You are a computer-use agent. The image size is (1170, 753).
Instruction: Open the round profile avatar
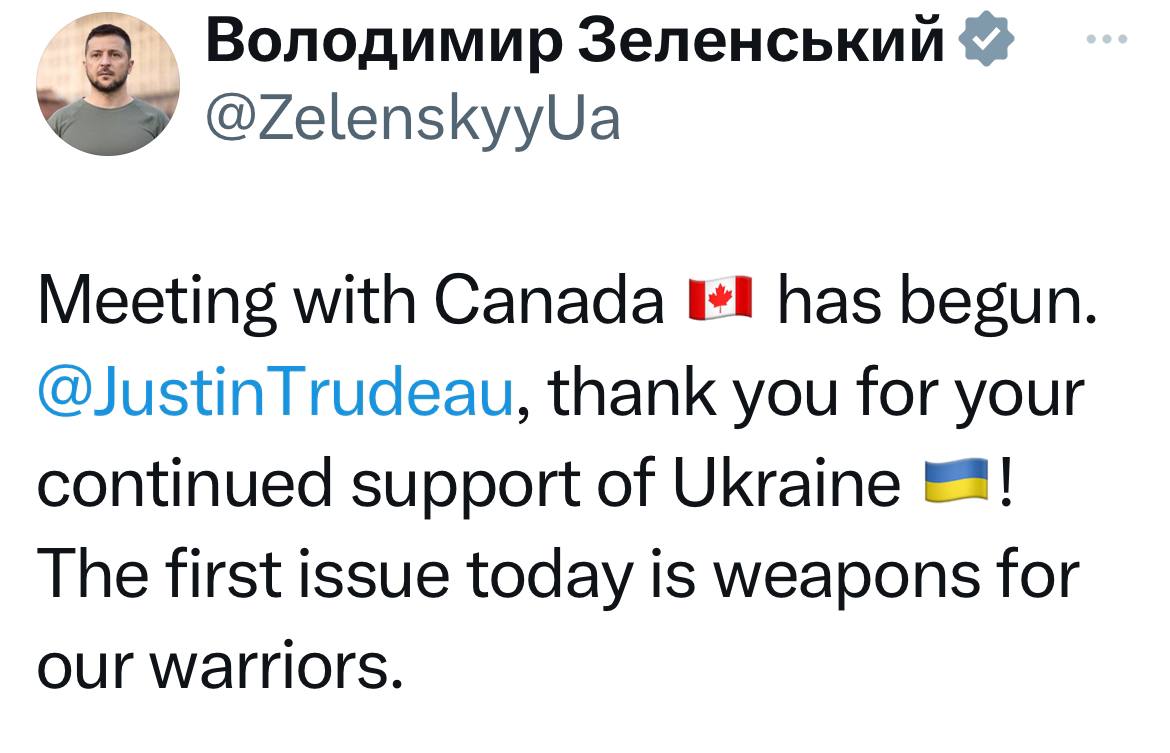click(108, 84)
